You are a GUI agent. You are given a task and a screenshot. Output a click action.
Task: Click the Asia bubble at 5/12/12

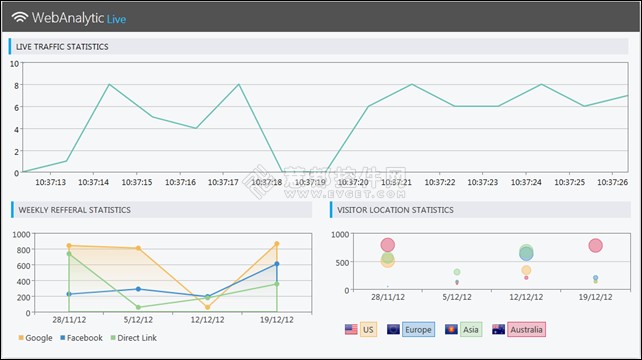[x=457, y=272]
